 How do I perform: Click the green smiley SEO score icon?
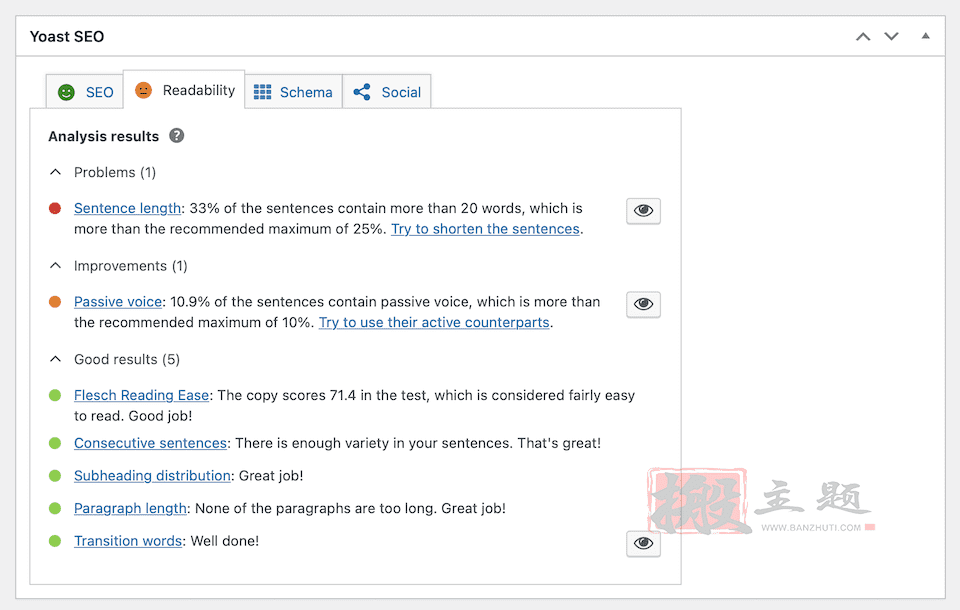click(66, 92)
